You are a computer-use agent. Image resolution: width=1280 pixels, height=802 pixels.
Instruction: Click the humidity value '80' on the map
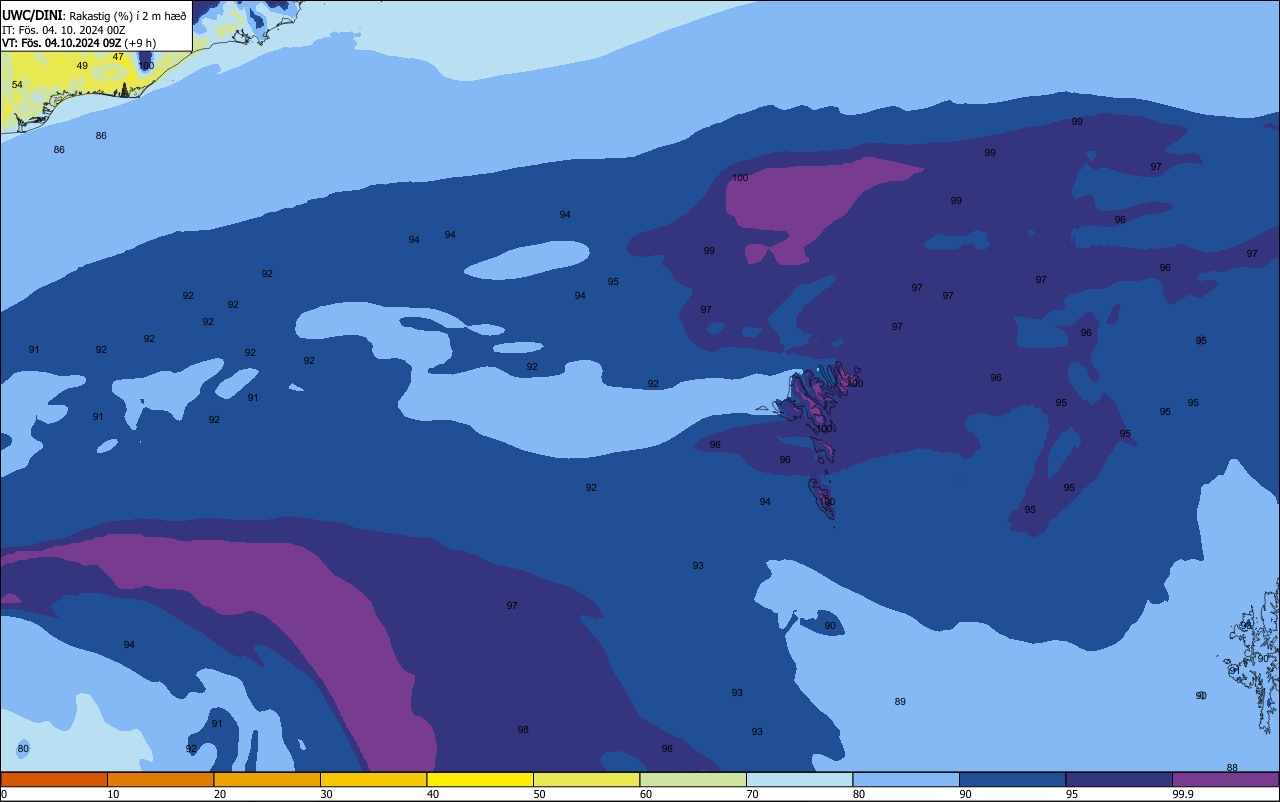coord(23,749)
